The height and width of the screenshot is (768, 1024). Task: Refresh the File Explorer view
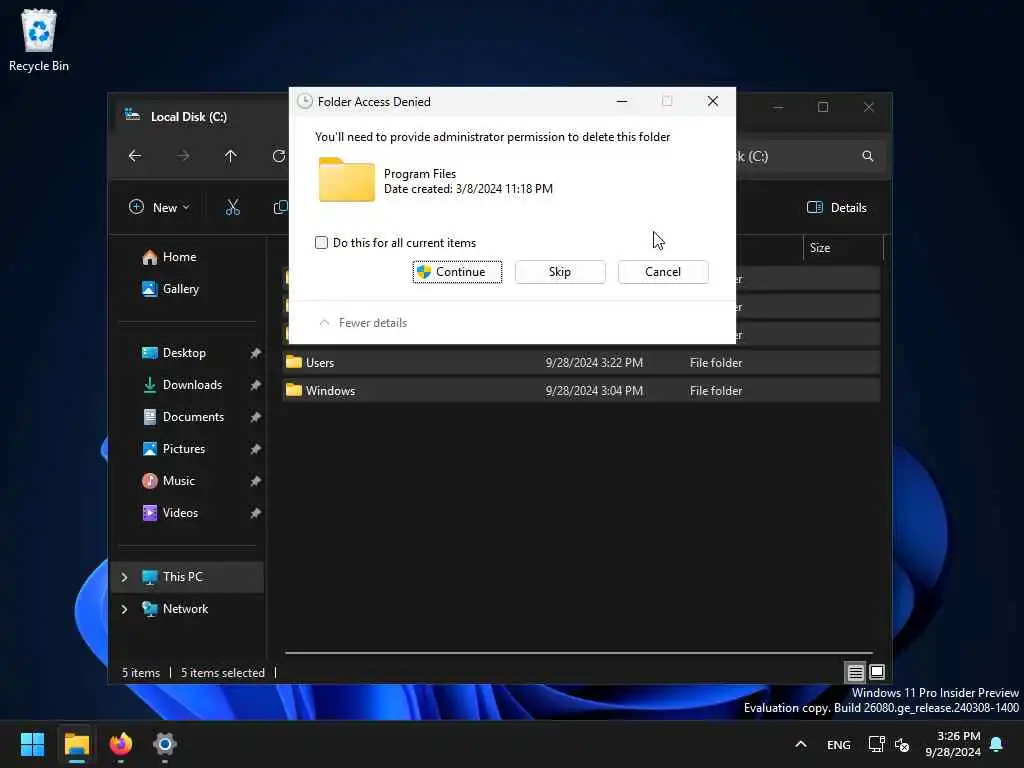[279, 156]
